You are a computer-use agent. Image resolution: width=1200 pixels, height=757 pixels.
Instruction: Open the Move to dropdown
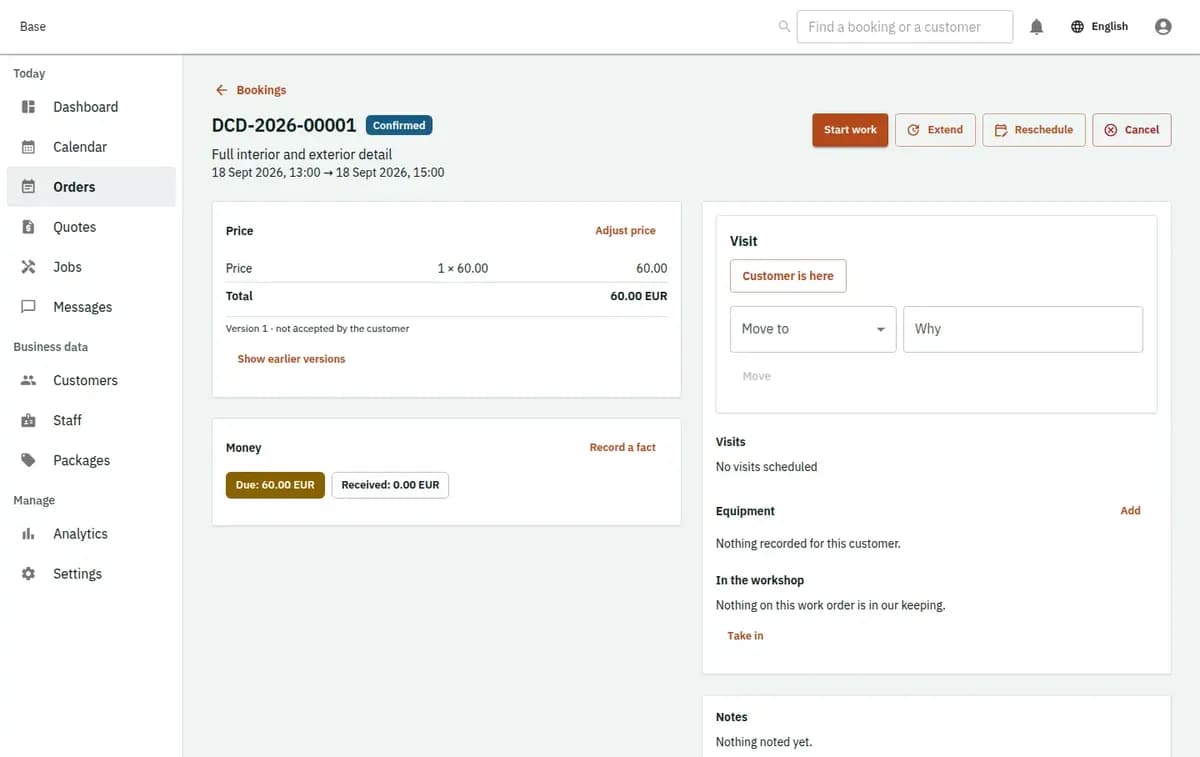(x=813, y=329)
